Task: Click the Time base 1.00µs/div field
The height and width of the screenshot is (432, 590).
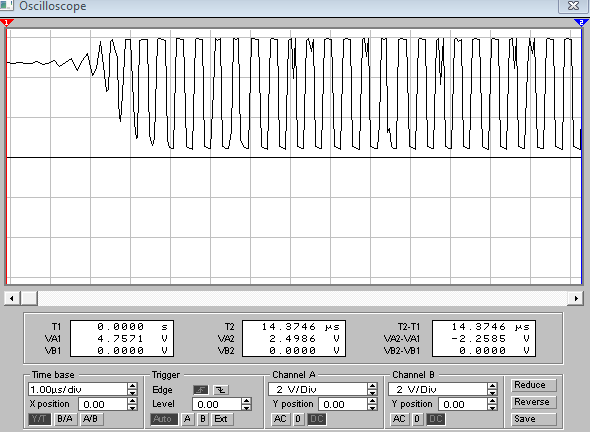Action: coord(78,389)
